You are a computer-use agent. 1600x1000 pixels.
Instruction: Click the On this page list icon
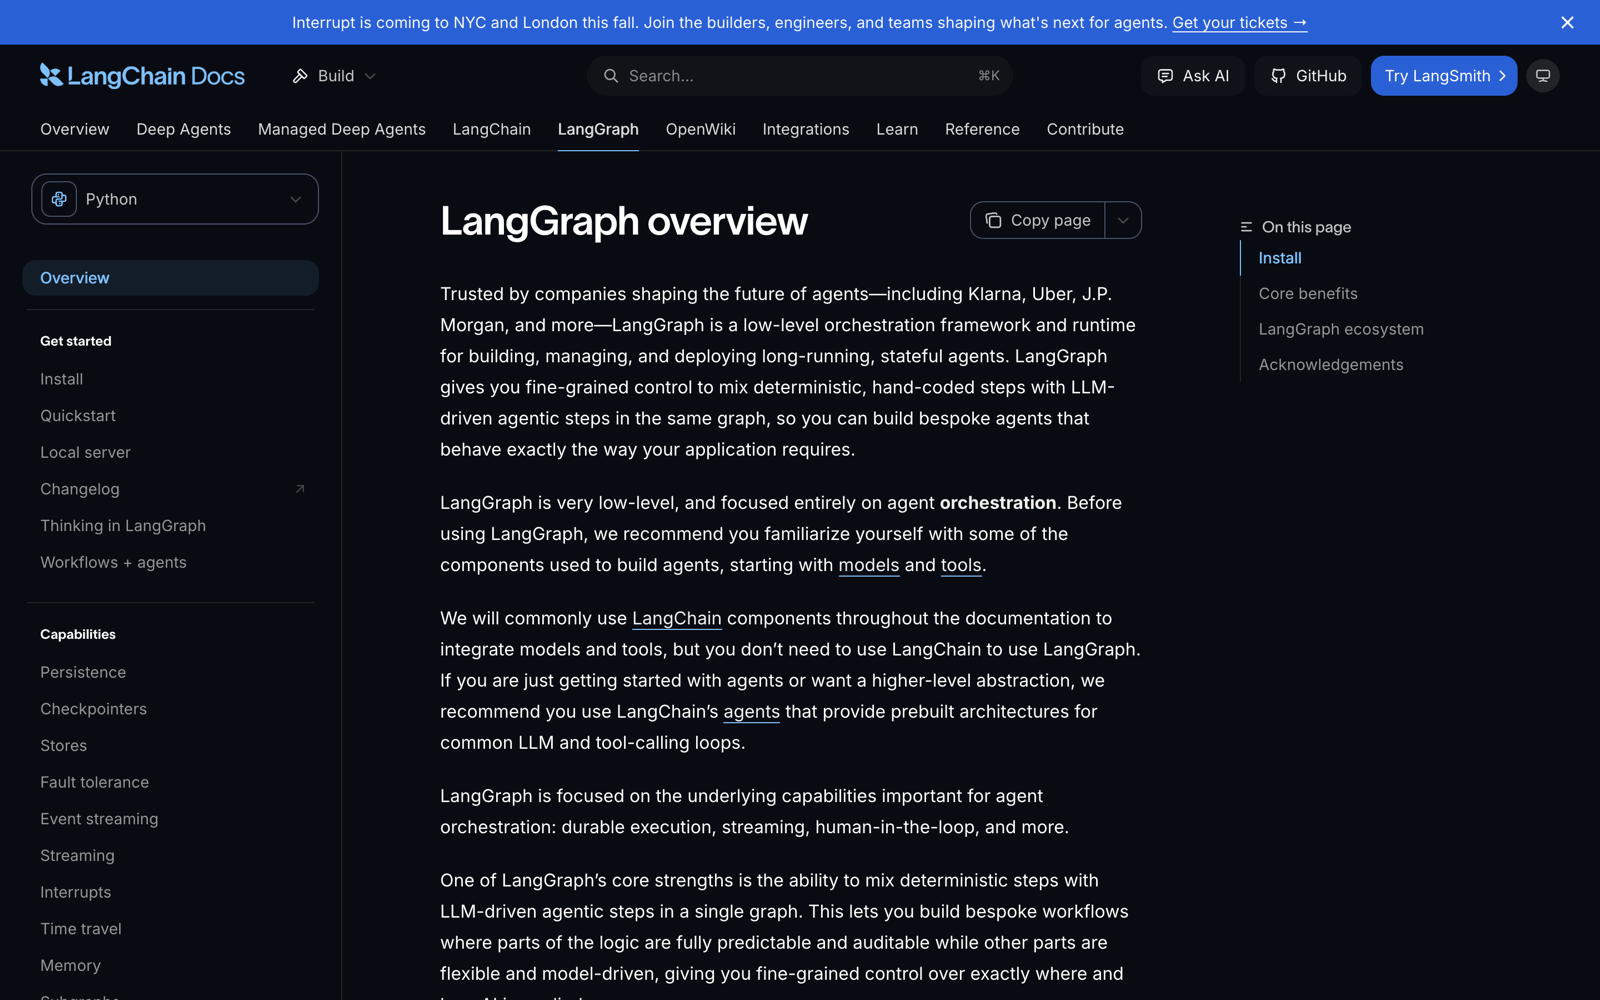click(x=1246, y=227)
